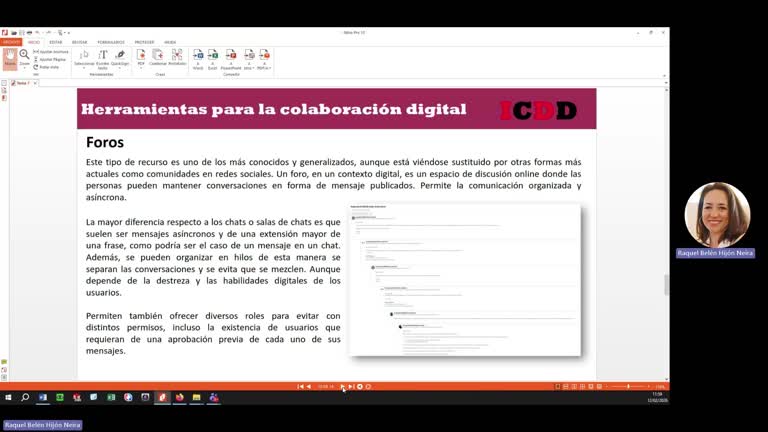Viewport: 768px width, 432px height.
Task: Switch to the INICIO ribbon tab
Action: click(x=34, y=42)
